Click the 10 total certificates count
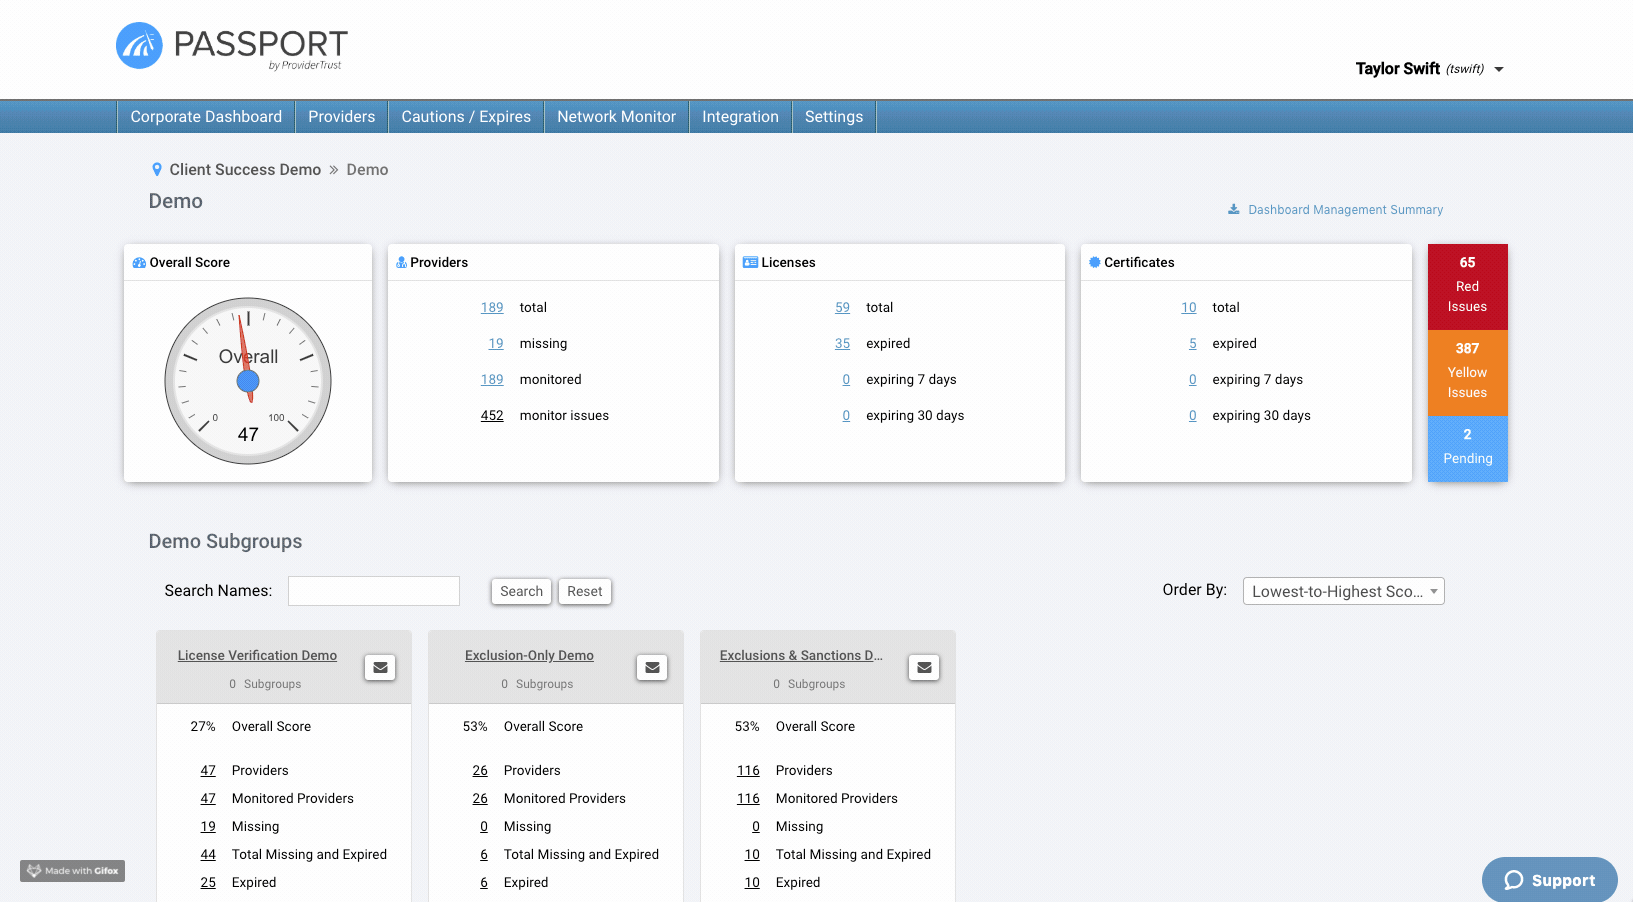Viewport: 1633px width, 902px height. [1189, 308]
